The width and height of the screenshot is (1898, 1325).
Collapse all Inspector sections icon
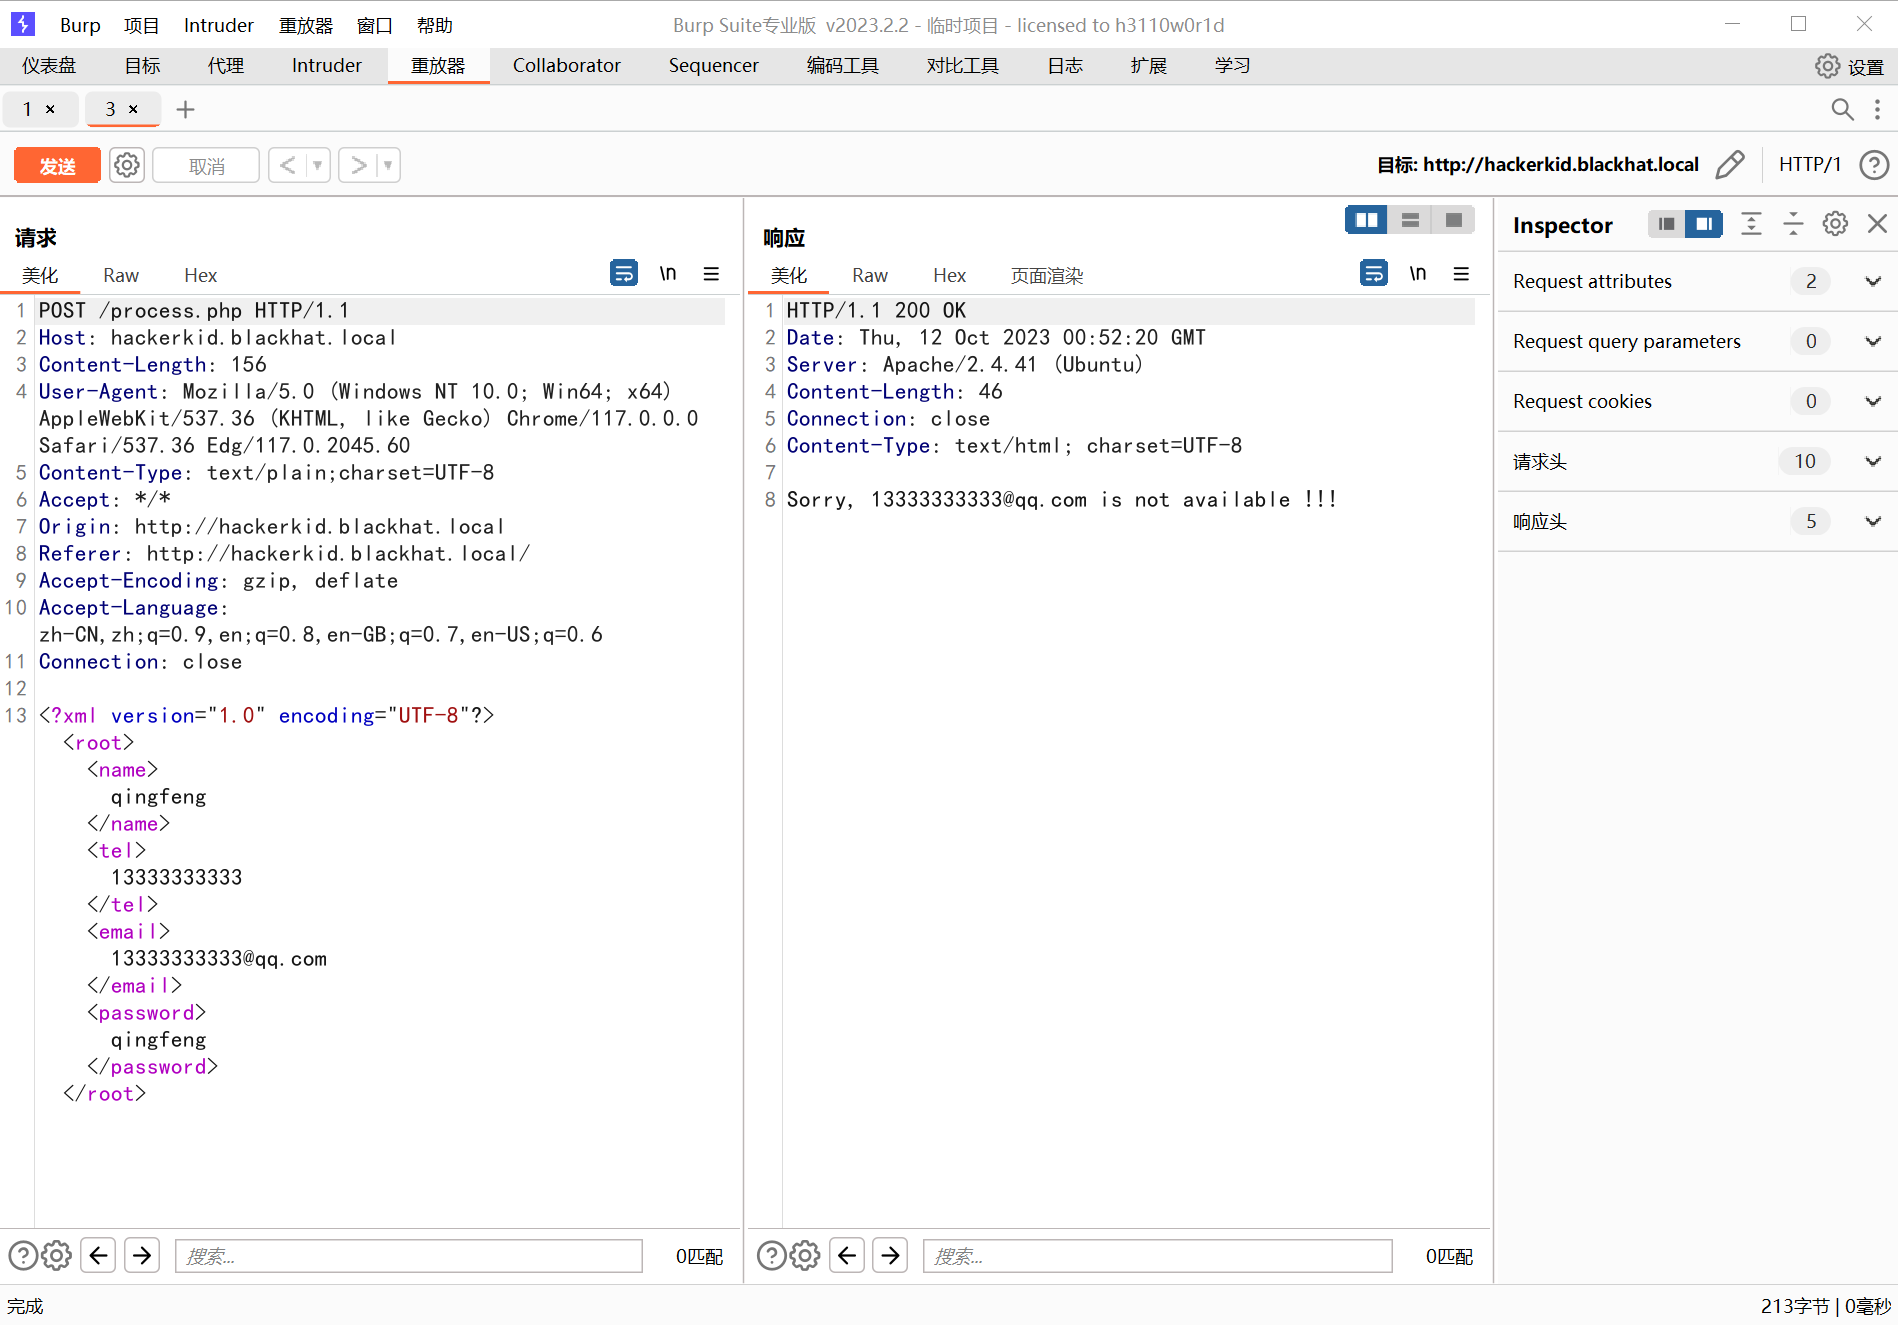point(1793,224)
